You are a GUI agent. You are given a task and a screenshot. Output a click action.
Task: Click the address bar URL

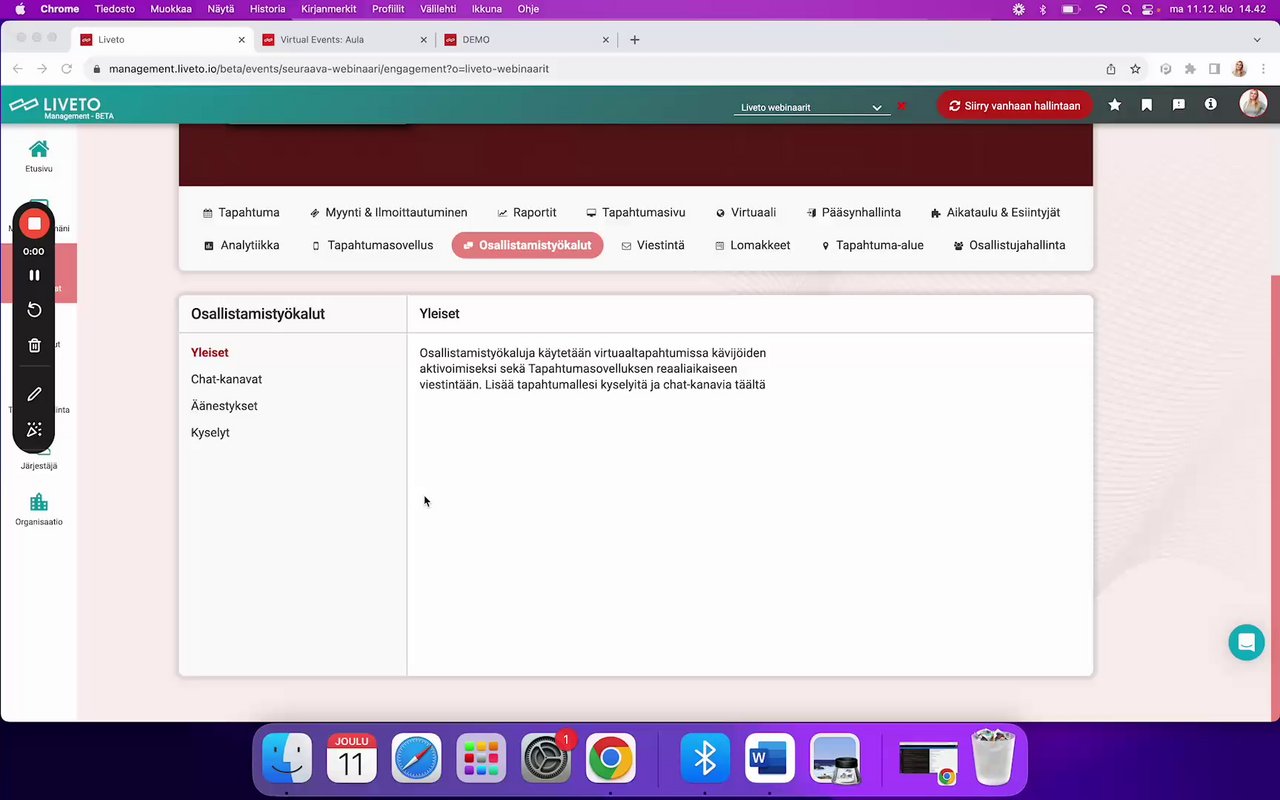tap(329, 69)
